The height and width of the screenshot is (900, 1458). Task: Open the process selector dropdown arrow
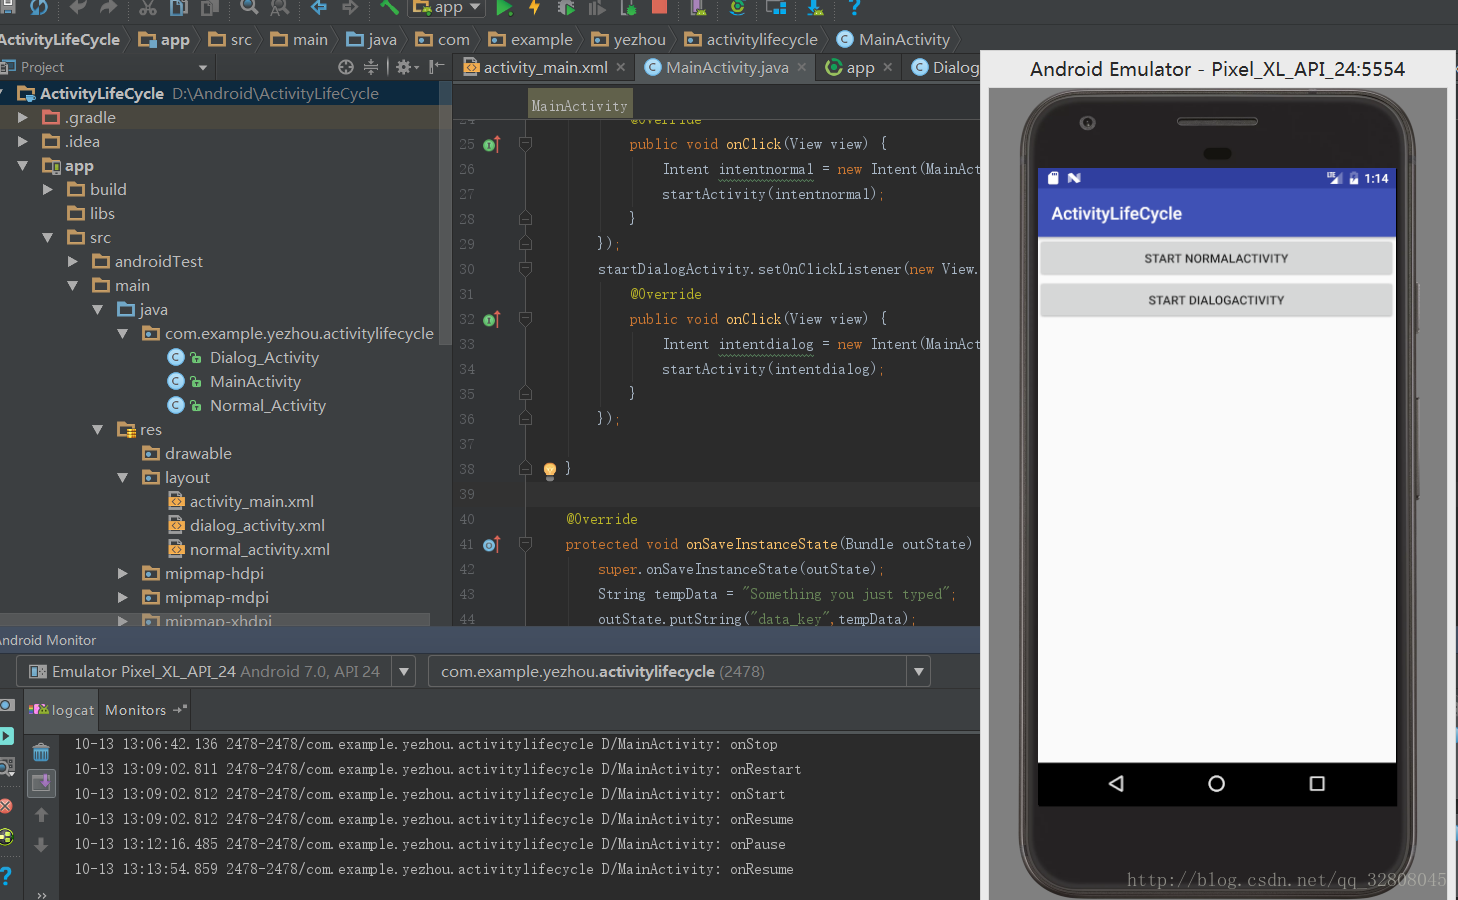(x=919, y=671)
